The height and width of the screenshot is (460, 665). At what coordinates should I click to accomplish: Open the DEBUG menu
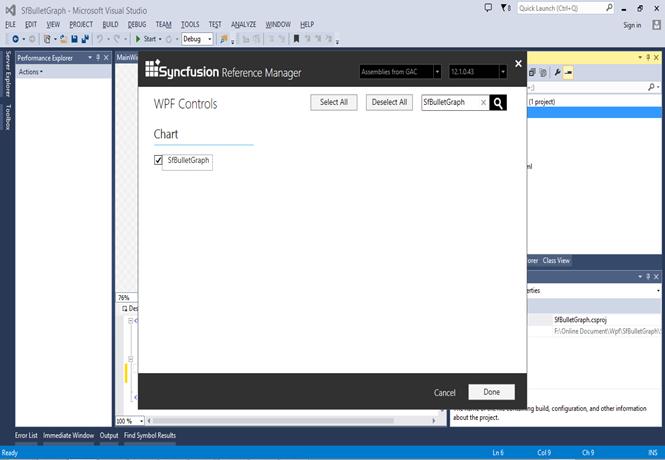coord(137,25)
